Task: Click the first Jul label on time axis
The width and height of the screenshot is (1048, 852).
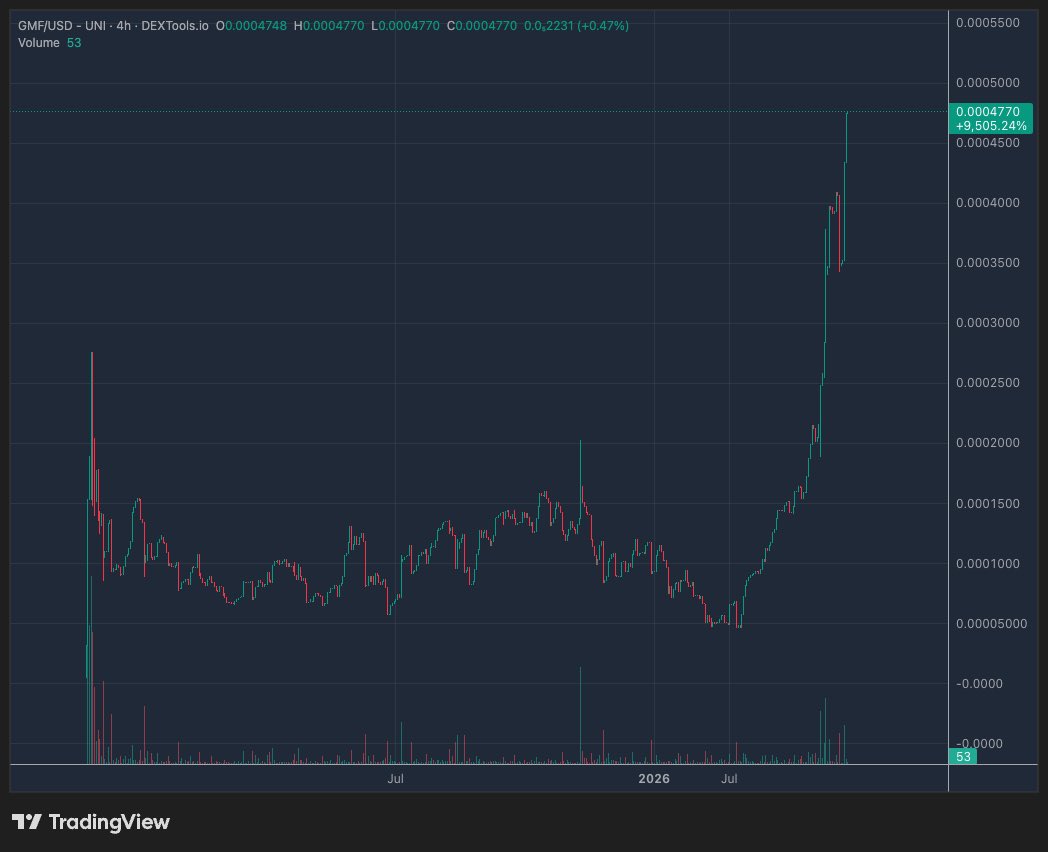Action: [395, 778]
